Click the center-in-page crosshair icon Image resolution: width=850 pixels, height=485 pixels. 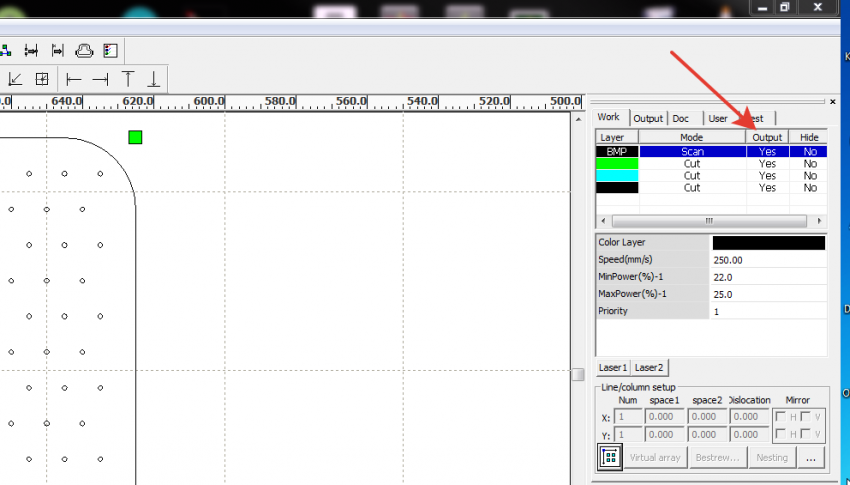point(42,79)
